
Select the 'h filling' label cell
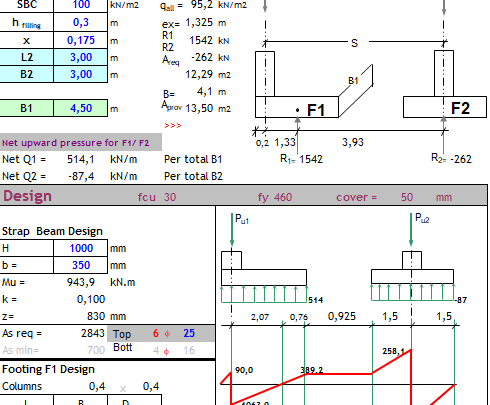(26, 22)
